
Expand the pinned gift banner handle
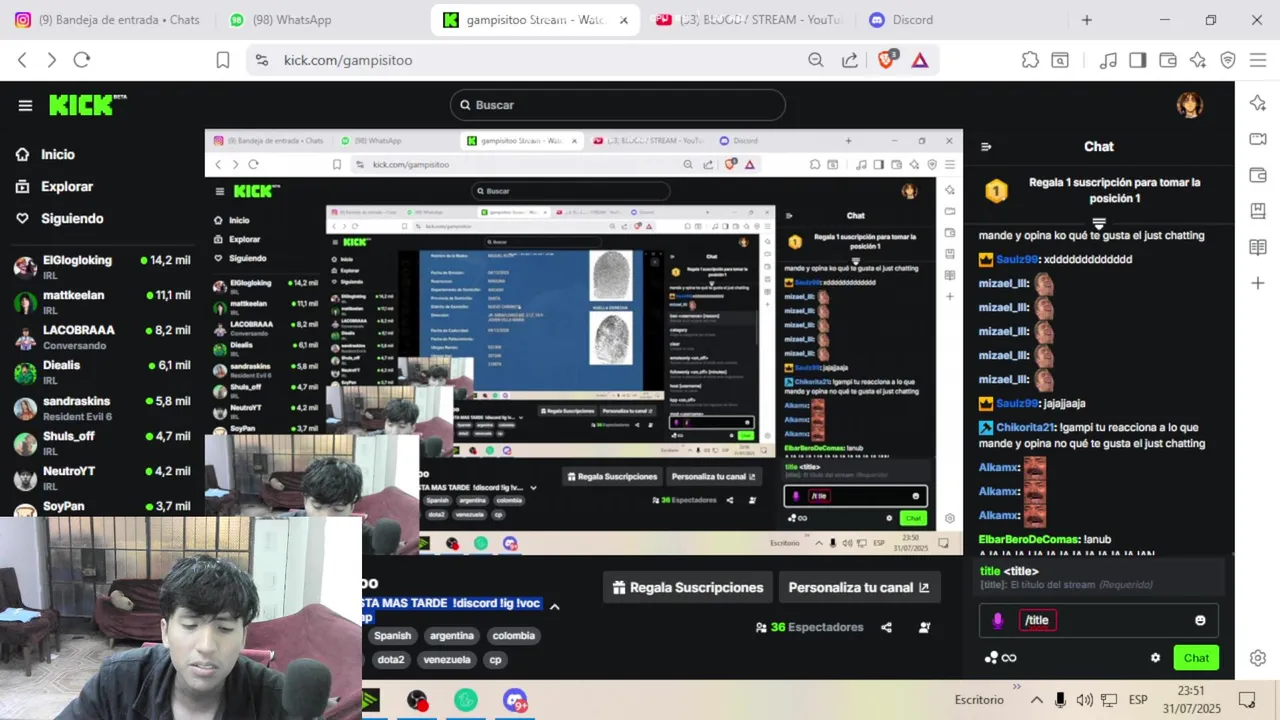click(1099, 224)
